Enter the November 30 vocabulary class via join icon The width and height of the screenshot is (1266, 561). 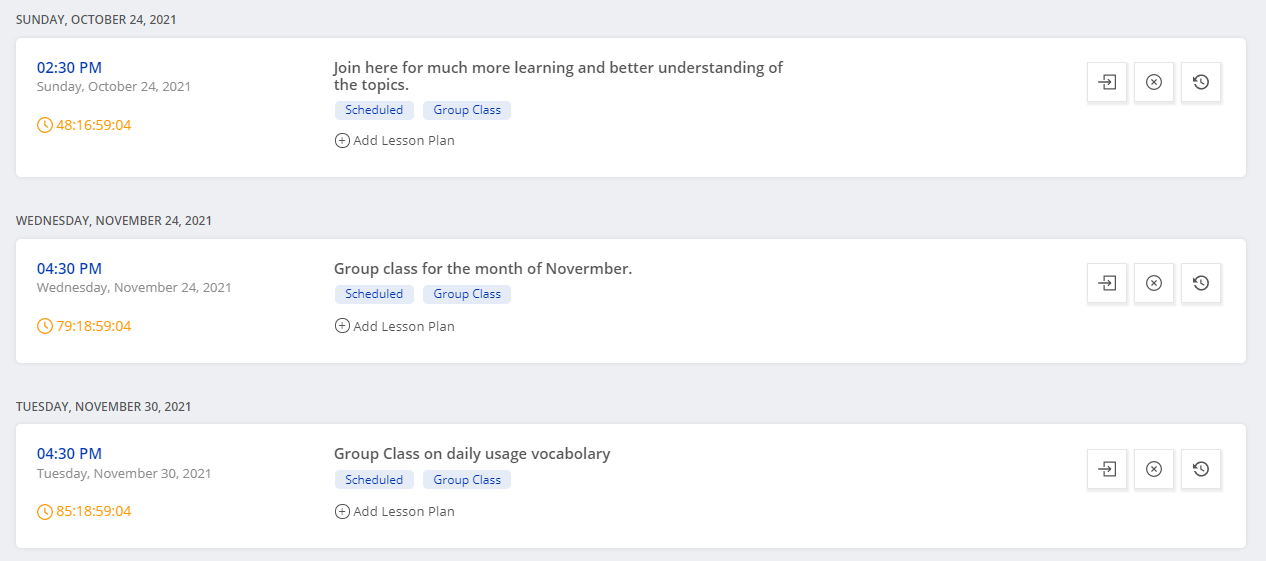click(1107, 468)
